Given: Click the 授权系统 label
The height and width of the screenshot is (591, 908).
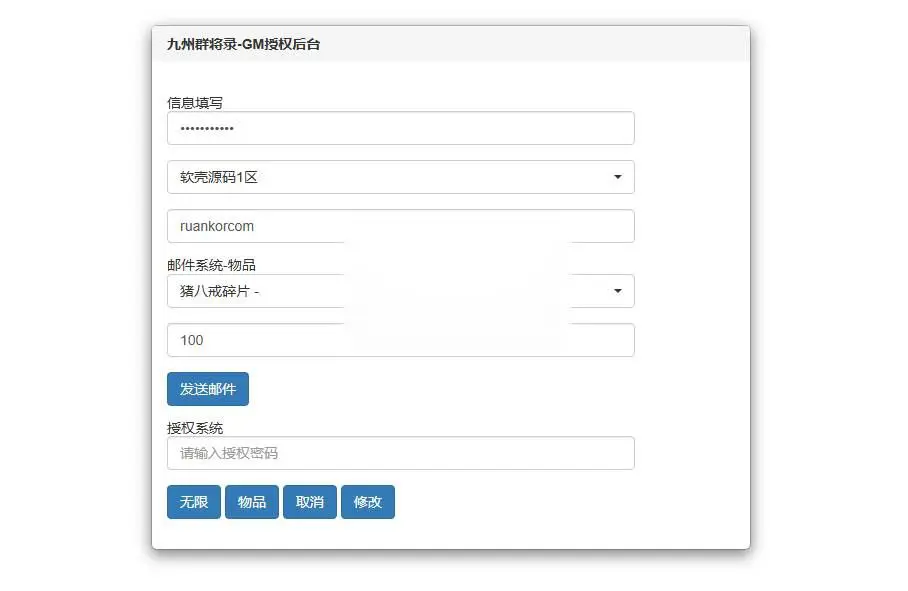Looking at the screenshot, I should [x=195, y=428].
